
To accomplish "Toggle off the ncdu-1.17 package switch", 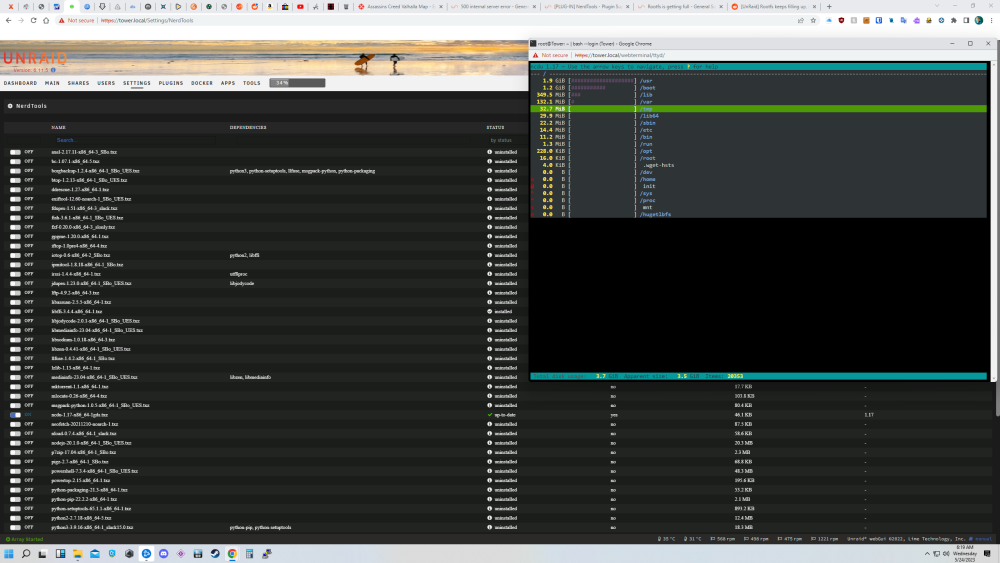I will 15,414.
